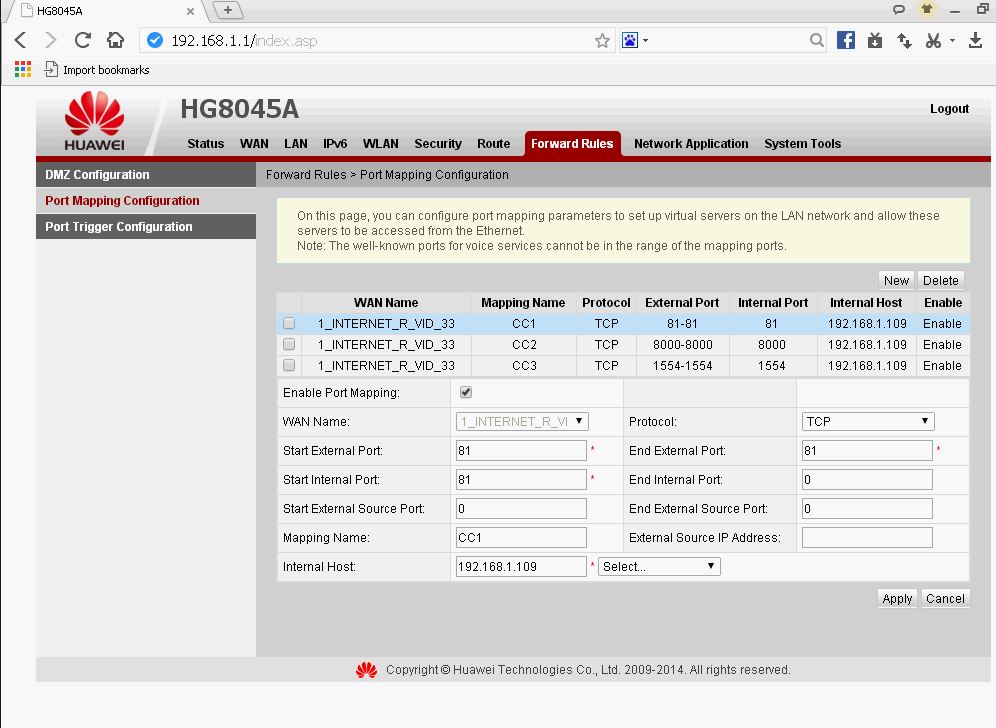Screen dimensions: 996x728
Task: Click the Start External Port field
Action: point(521,450)
